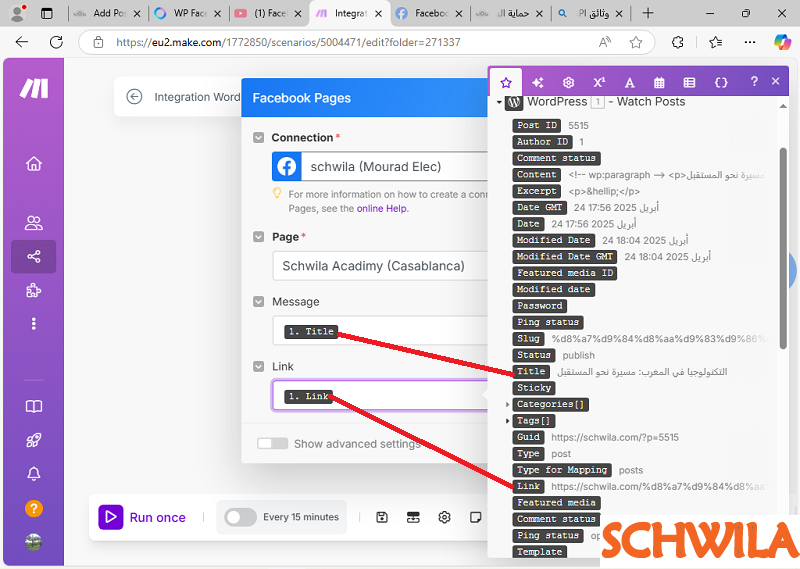Expand the Tags[] array item
800x569 pixels.
tap(507, 421)
